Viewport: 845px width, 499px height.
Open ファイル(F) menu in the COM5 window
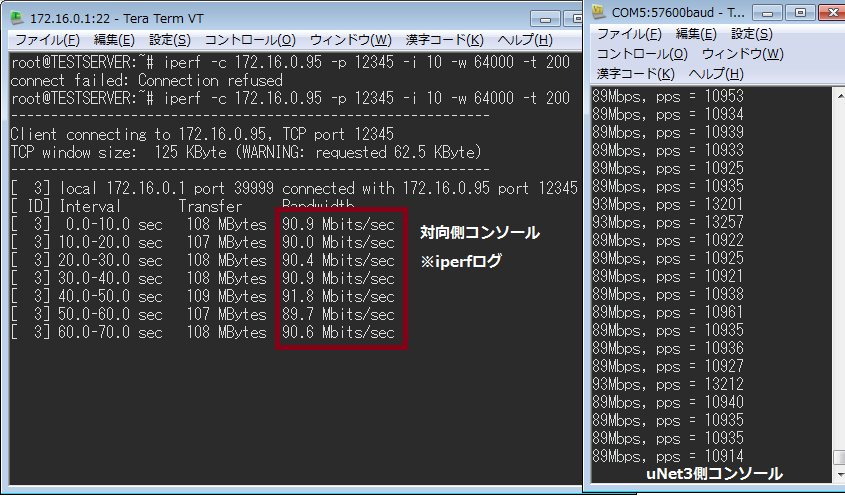click(x=631, y=34)
